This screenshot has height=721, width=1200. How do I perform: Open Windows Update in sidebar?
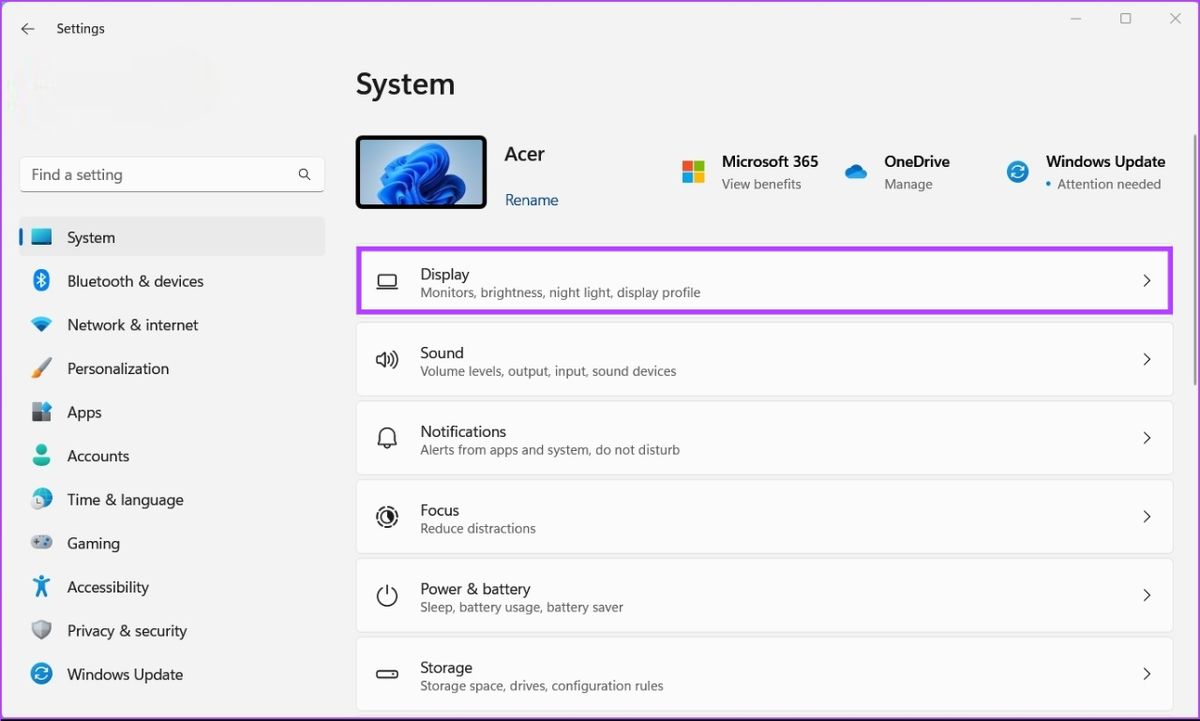172,674
